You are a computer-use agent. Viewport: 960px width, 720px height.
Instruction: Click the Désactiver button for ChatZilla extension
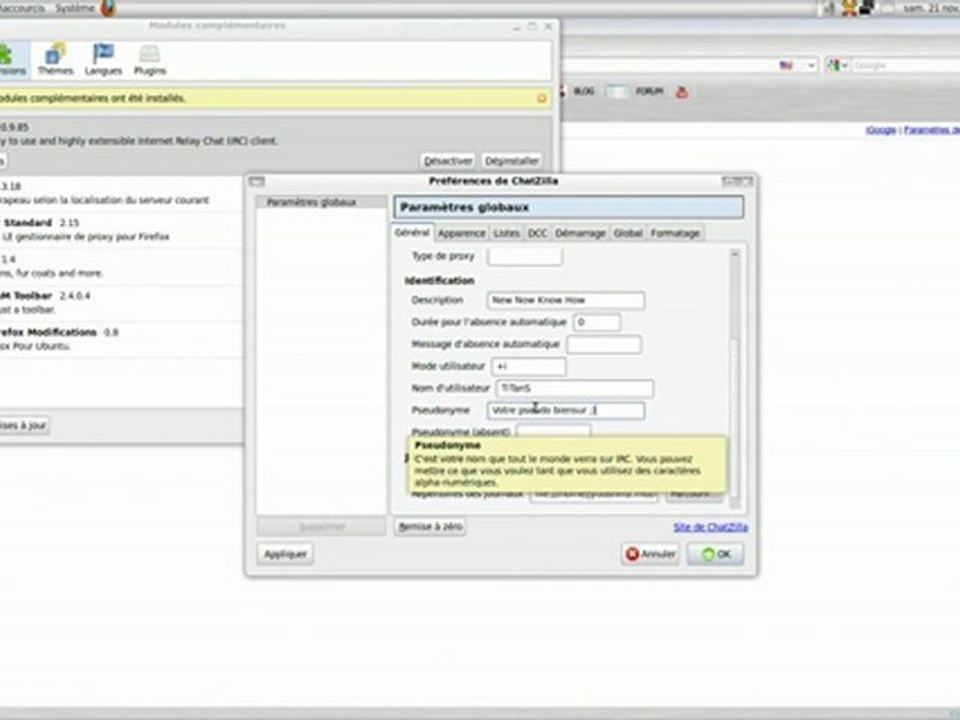pyautogui.click(x=448, y=161)
